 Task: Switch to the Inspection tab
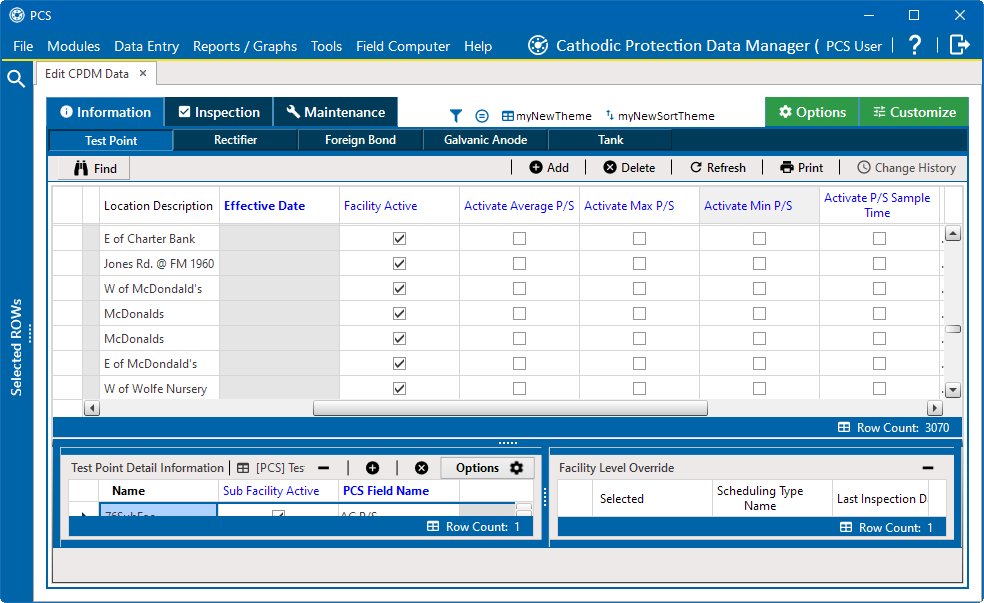point(219,112)
